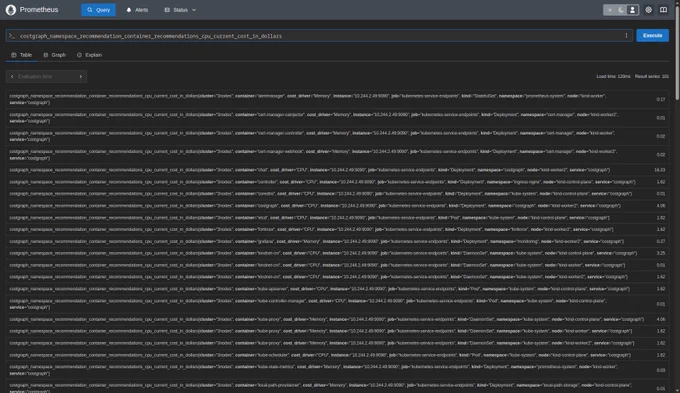The height and width of the screenshot is (393, 680).
Task: Open documentation via the book icon
Action: click(x=663, y=10)
